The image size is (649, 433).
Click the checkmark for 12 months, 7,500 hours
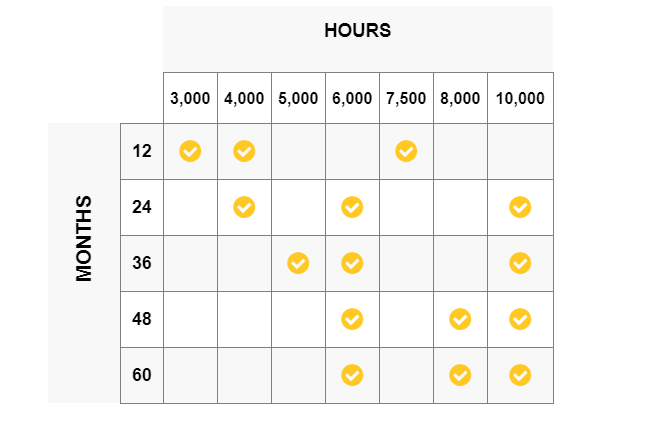[x=406, y=151]
